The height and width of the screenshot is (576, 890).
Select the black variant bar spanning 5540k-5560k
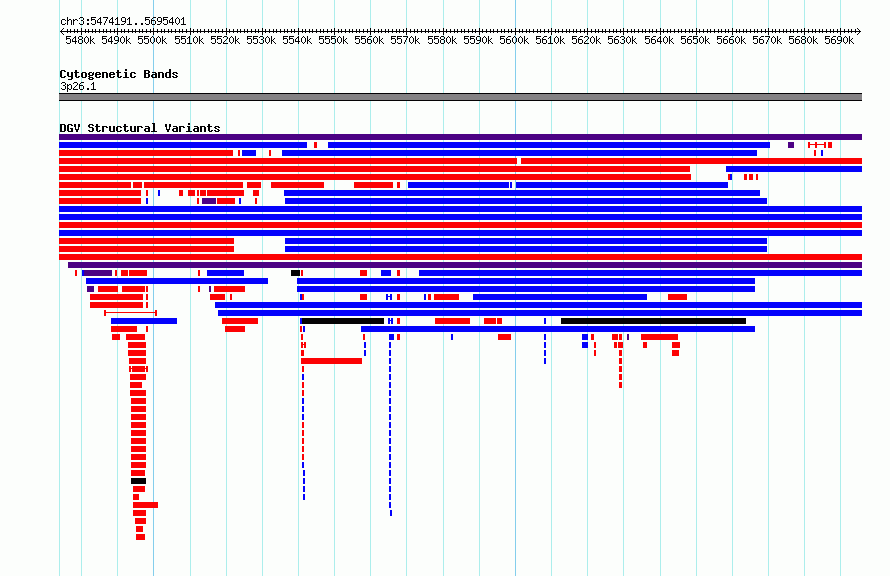pyautogui.click(x=342, y=321)
